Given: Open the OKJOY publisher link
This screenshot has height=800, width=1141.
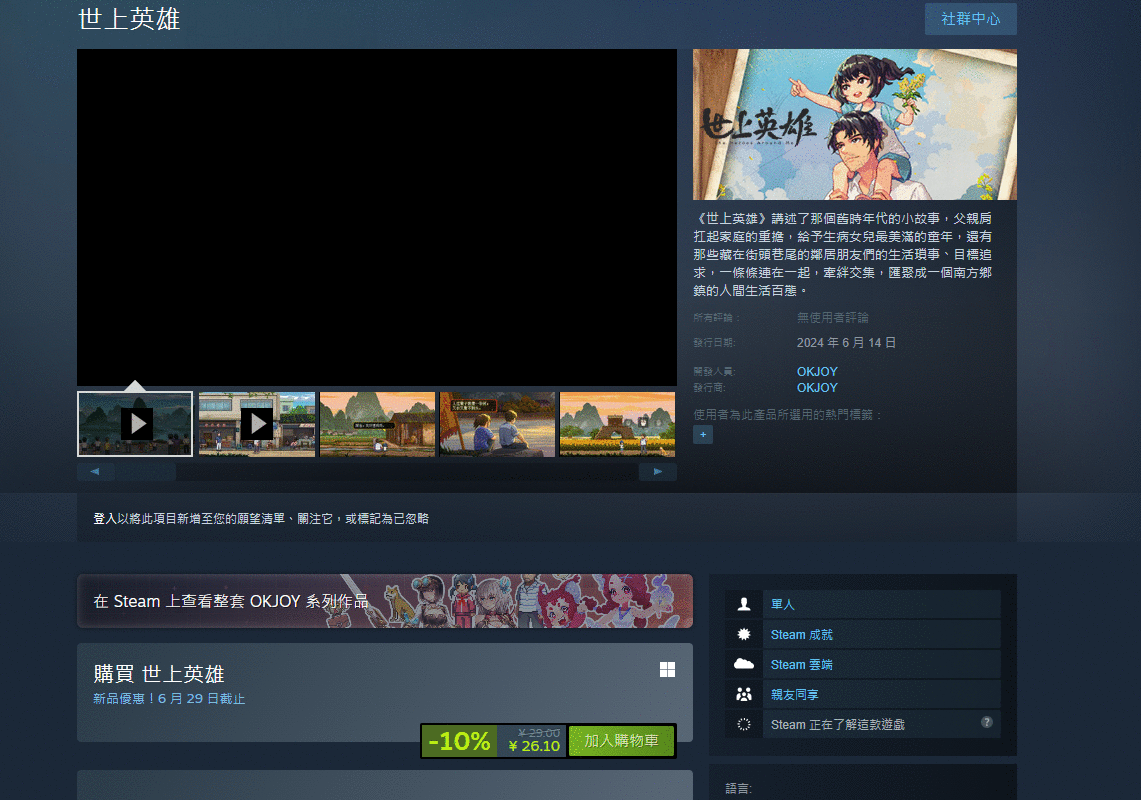Looking at the screenshot, I should [817, 388].
